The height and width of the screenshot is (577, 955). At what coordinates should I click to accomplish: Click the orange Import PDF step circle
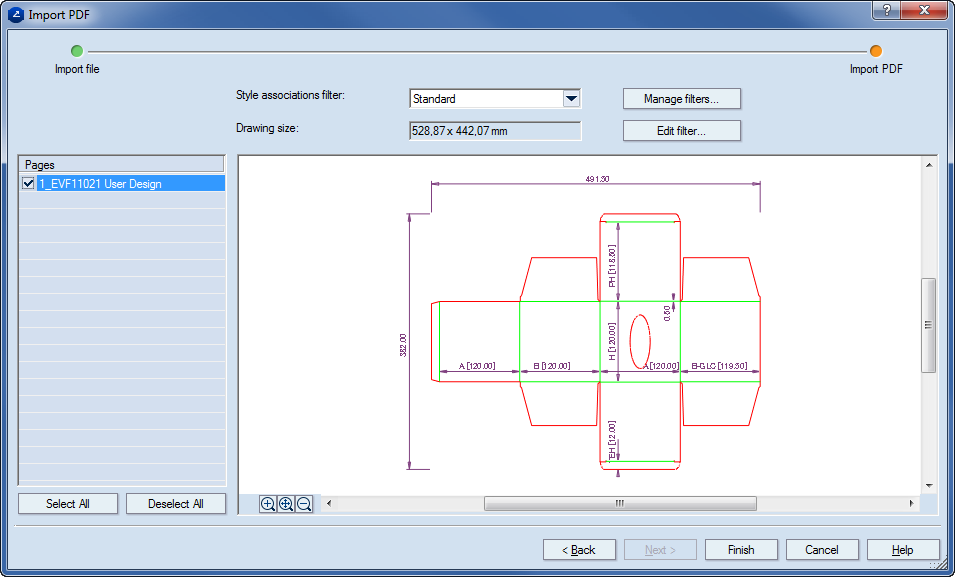(876, 51)
